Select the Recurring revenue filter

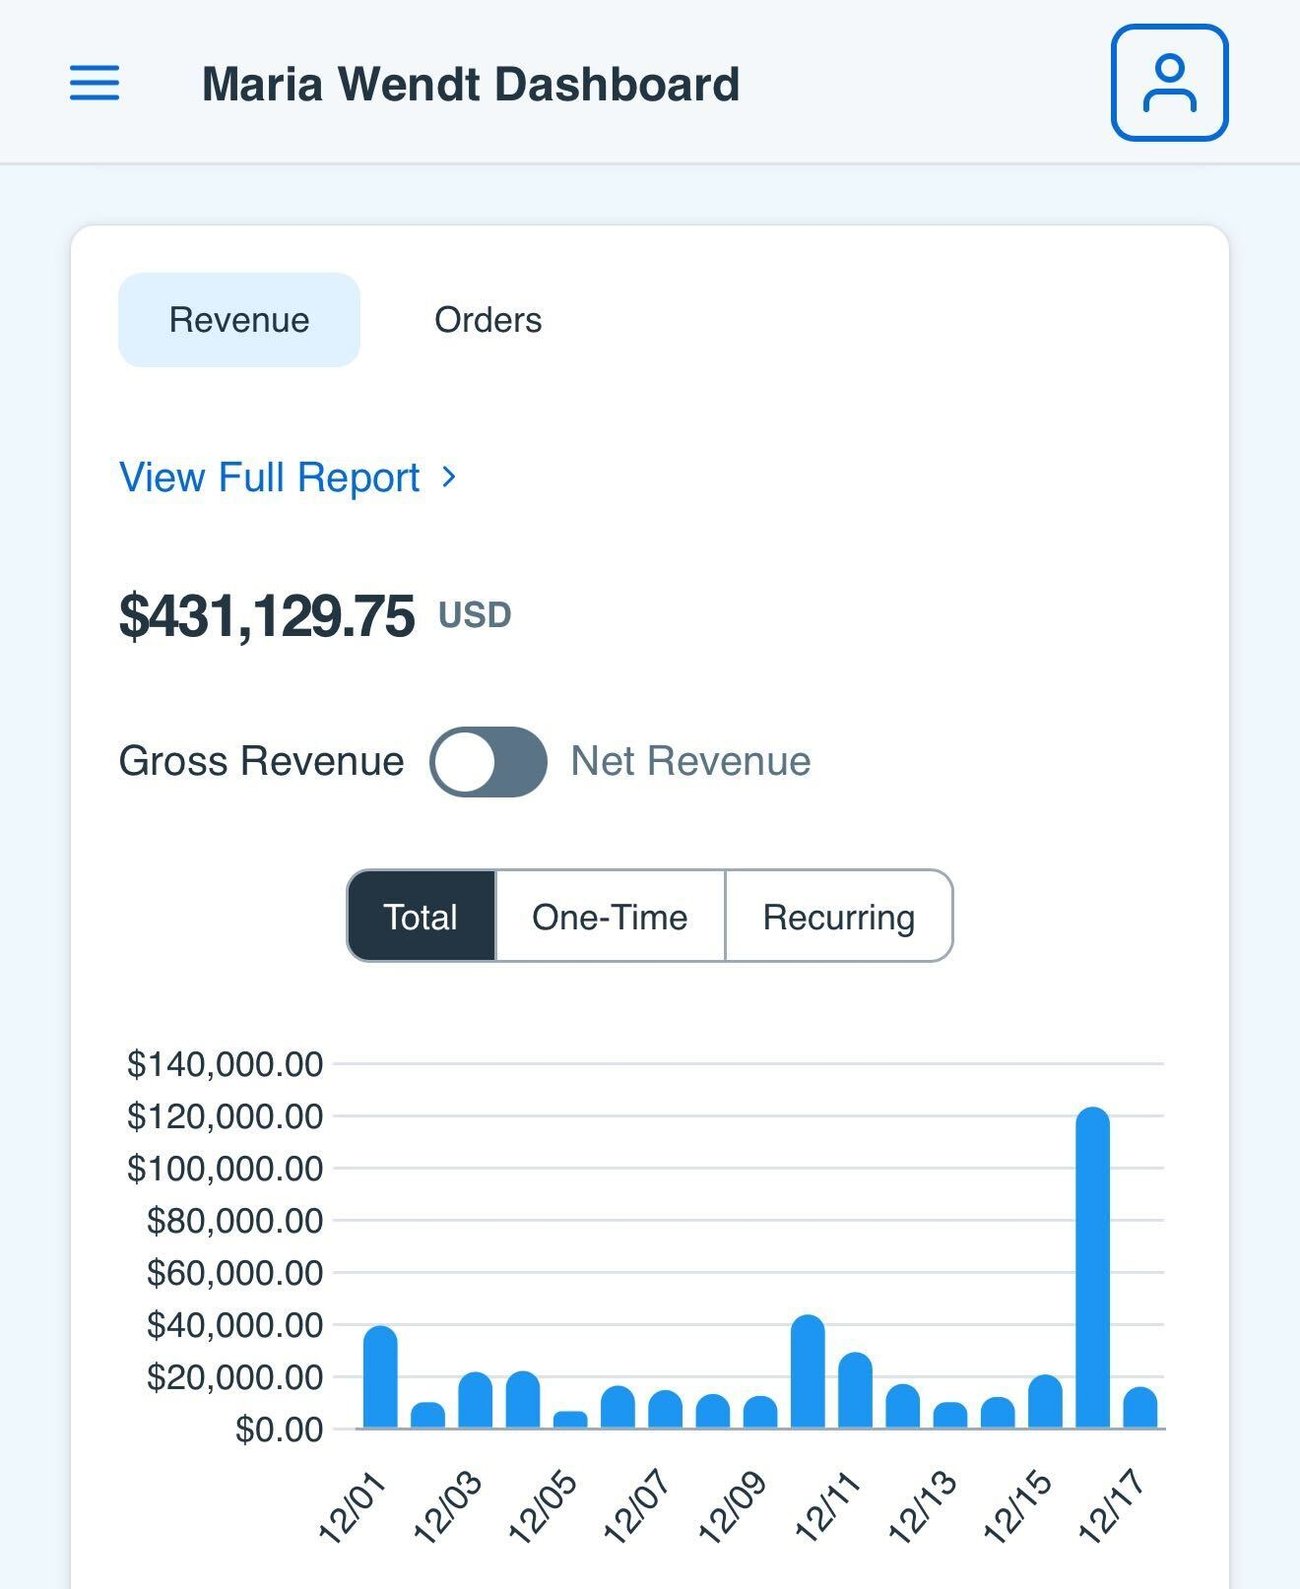tap(838, 917)
